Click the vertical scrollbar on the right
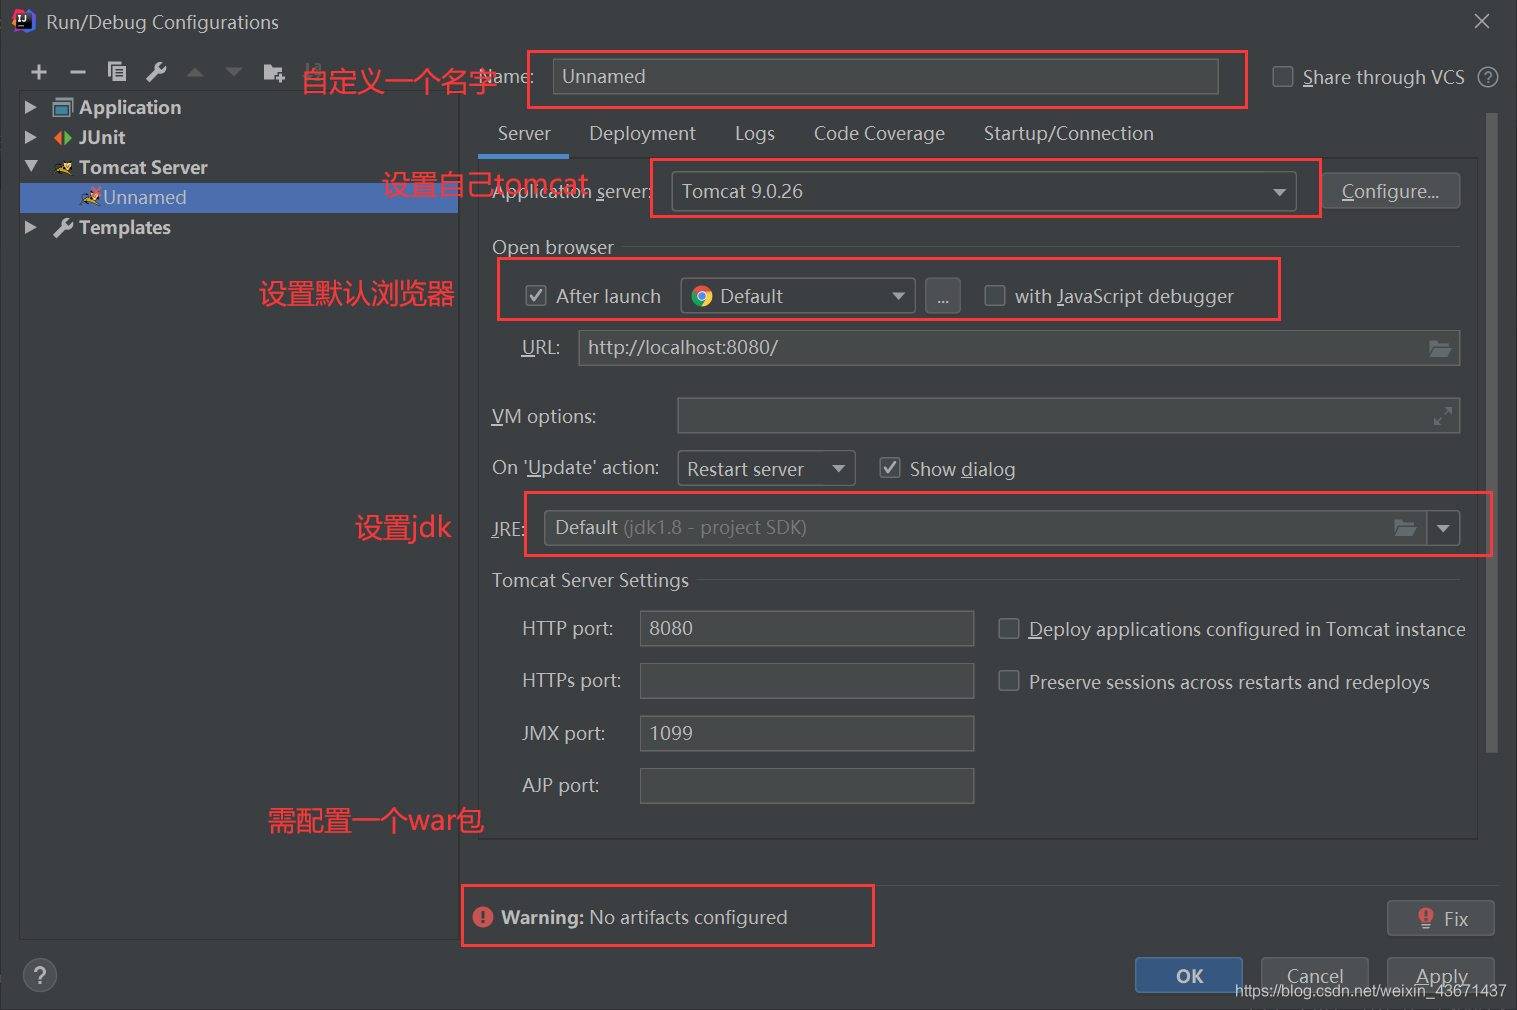The height and width of the screenshot is (1010, 1517). click(1491, 432)
